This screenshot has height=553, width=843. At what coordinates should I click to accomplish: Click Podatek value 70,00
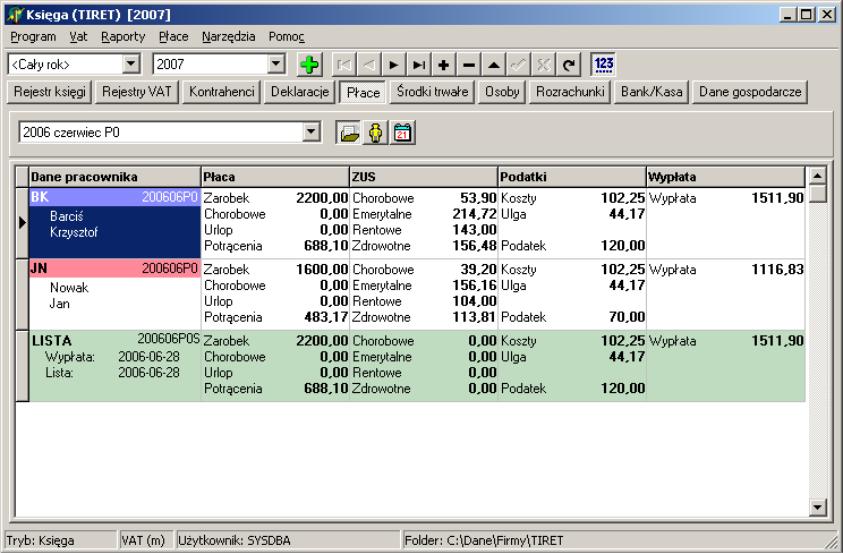[627, 317]
